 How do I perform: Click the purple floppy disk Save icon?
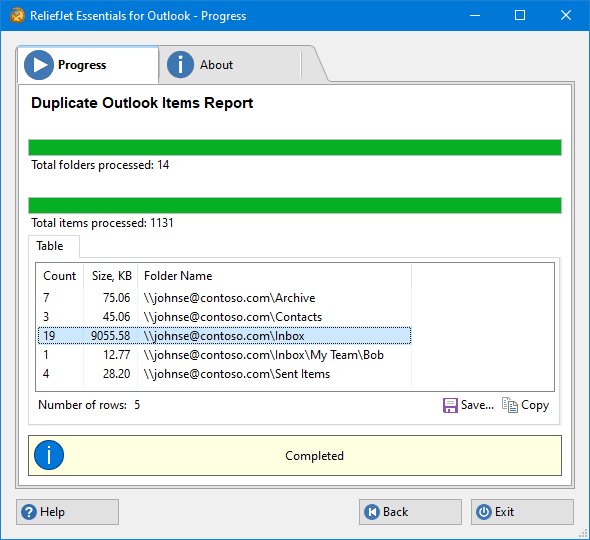tap(450, 405)
